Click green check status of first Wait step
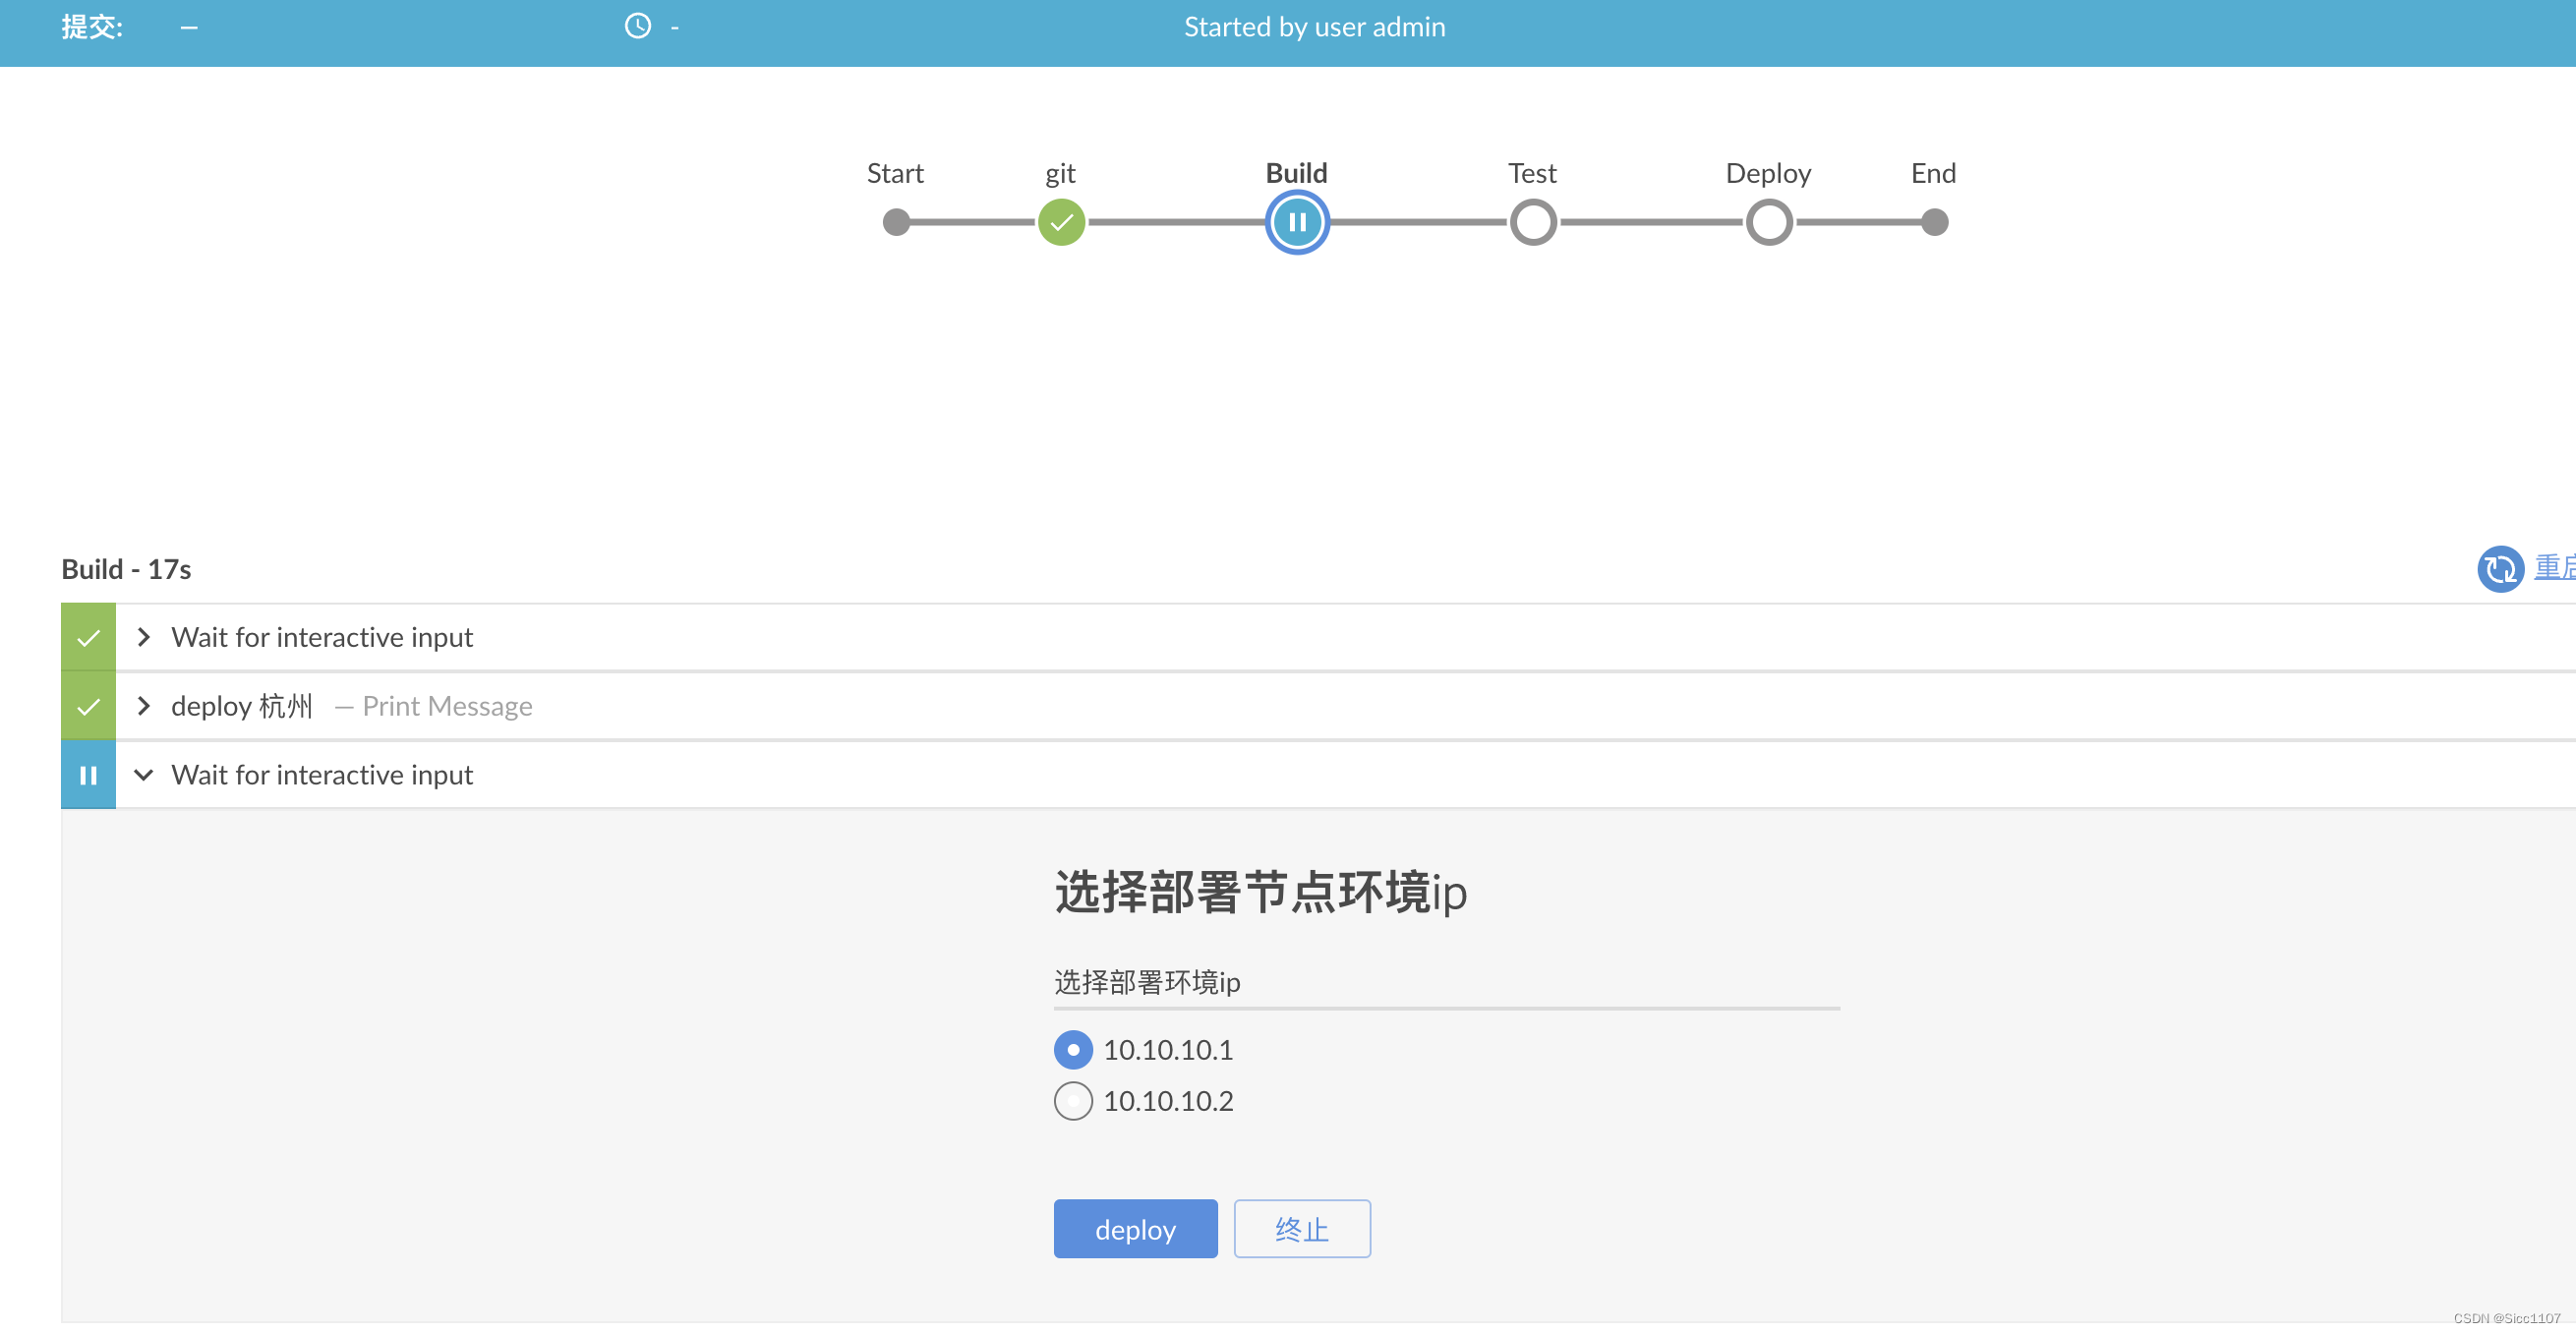 point(88,637)
